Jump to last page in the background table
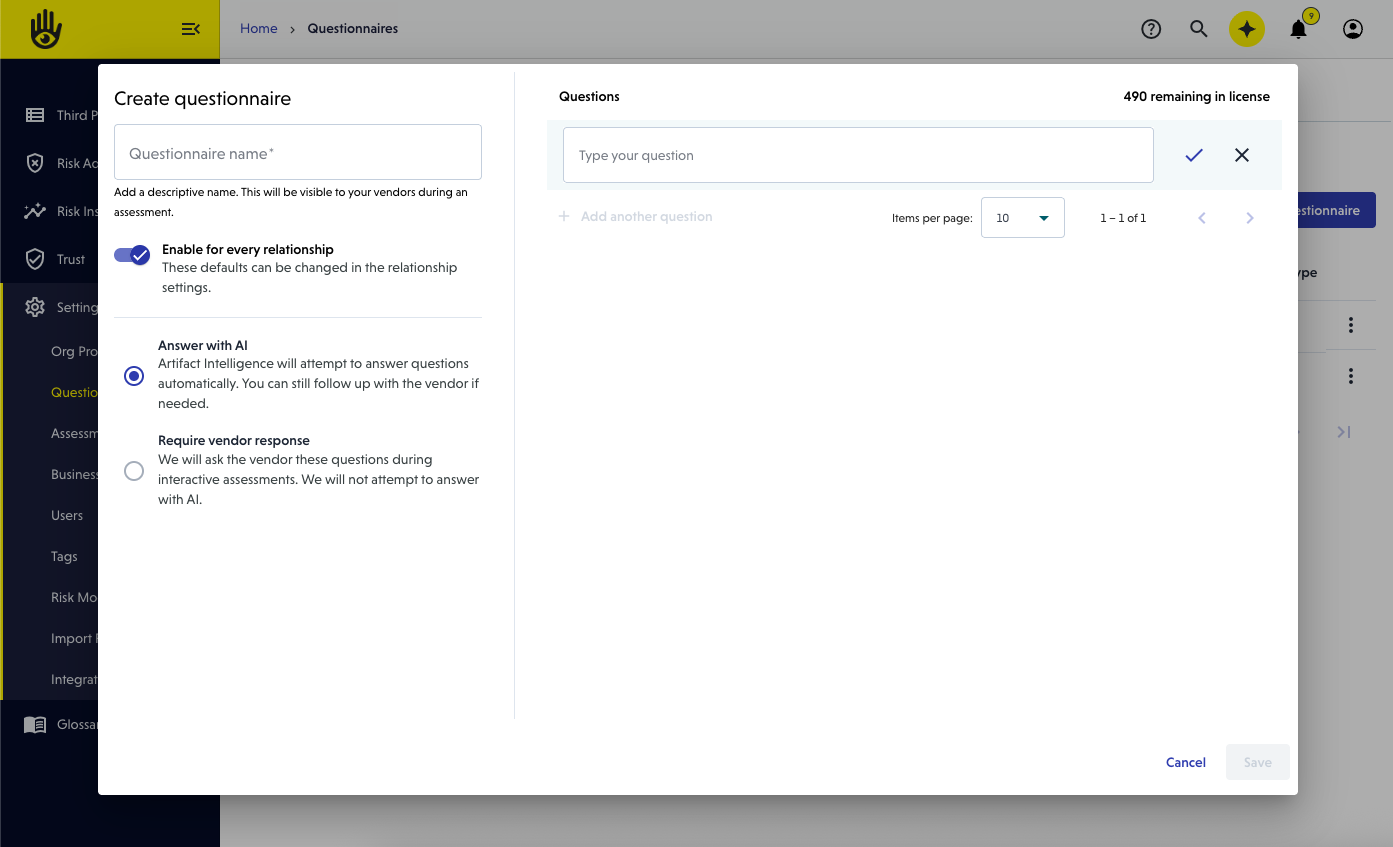 1344,432
